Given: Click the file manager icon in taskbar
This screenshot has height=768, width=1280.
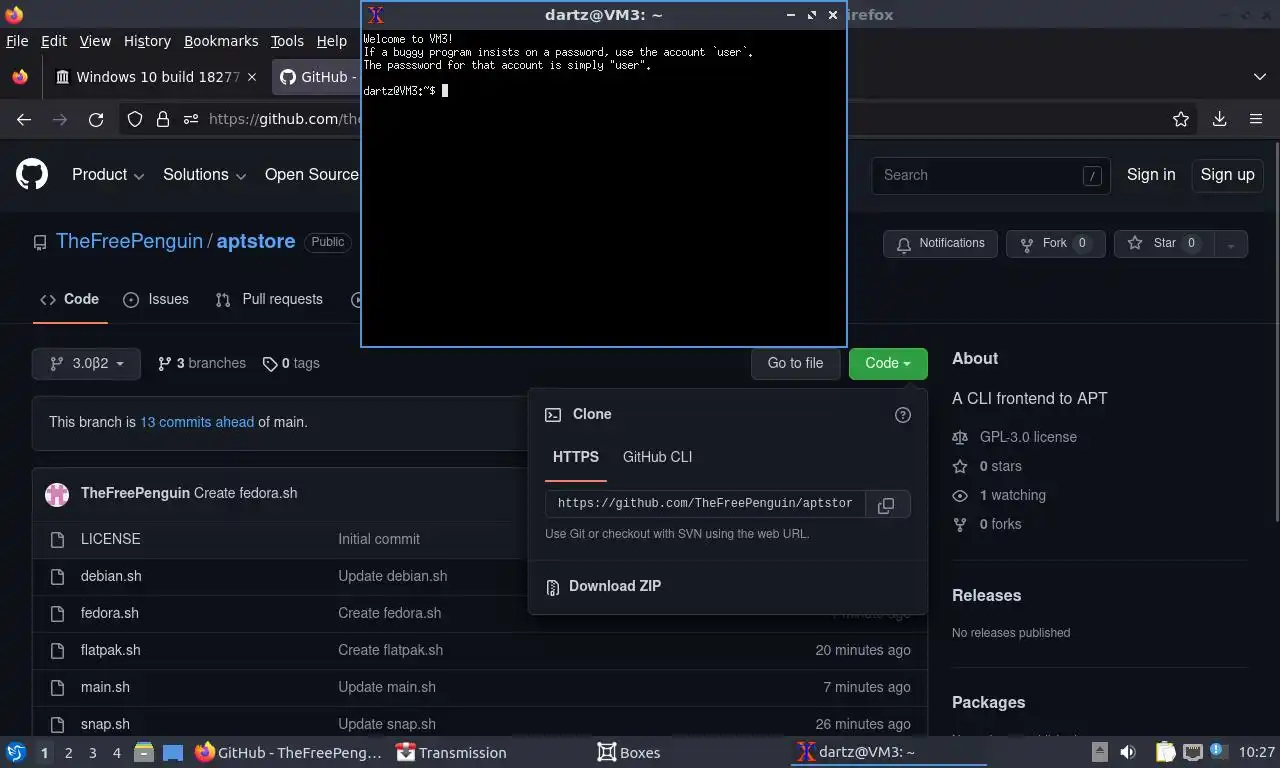Looking at the screenshot, I should [x=144, y=753].
